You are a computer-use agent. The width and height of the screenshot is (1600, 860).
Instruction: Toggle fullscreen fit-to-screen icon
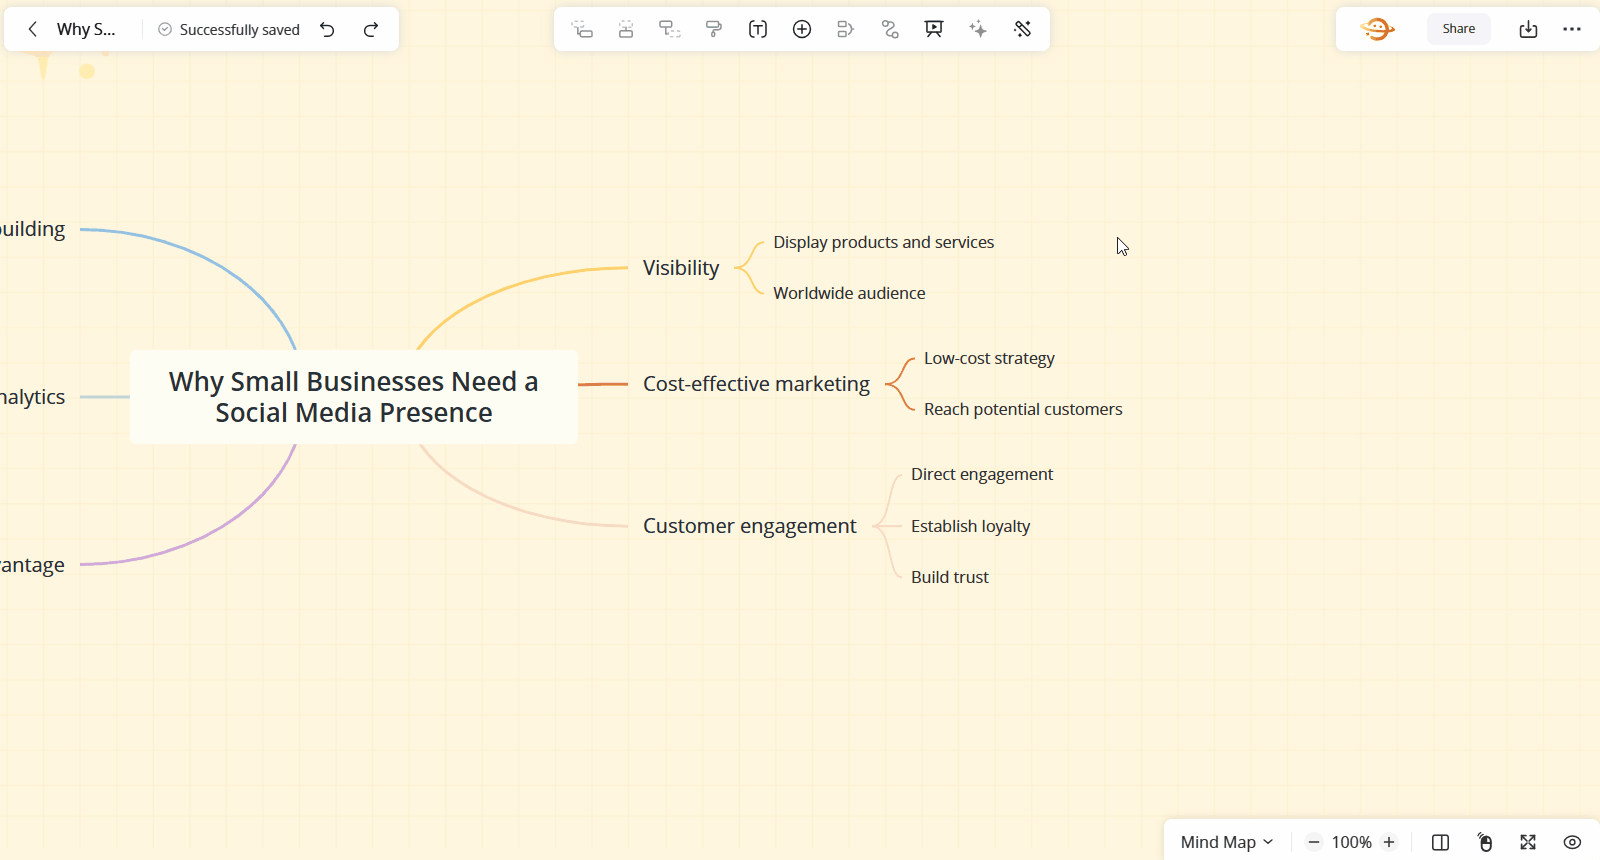(1528, 842)
